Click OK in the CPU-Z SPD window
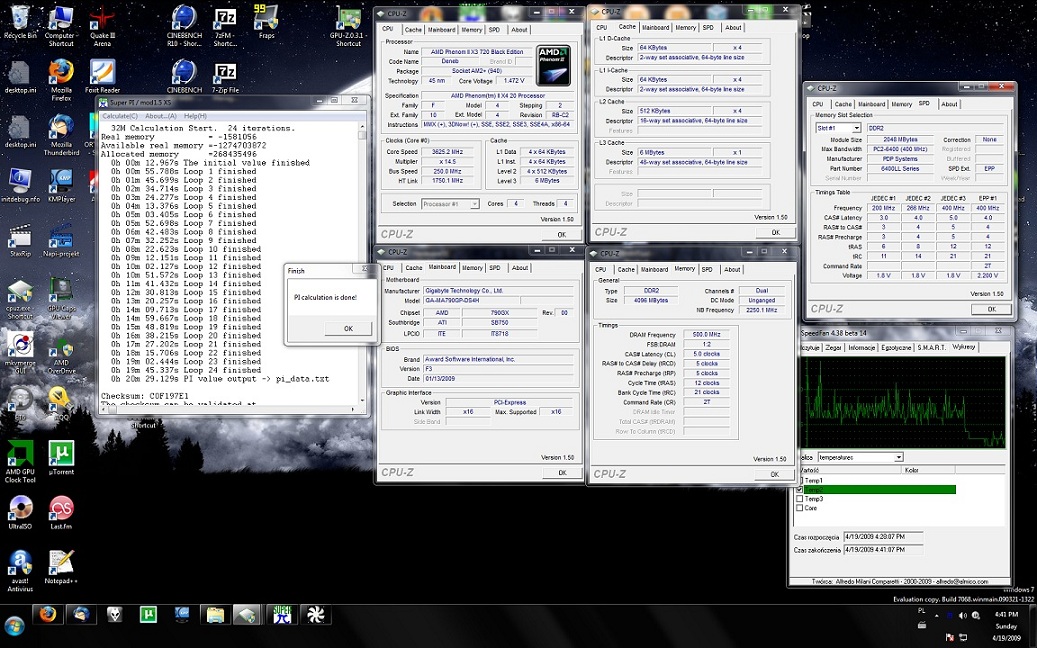Viewport: 1037px width, 648px height. coord(991,309)
